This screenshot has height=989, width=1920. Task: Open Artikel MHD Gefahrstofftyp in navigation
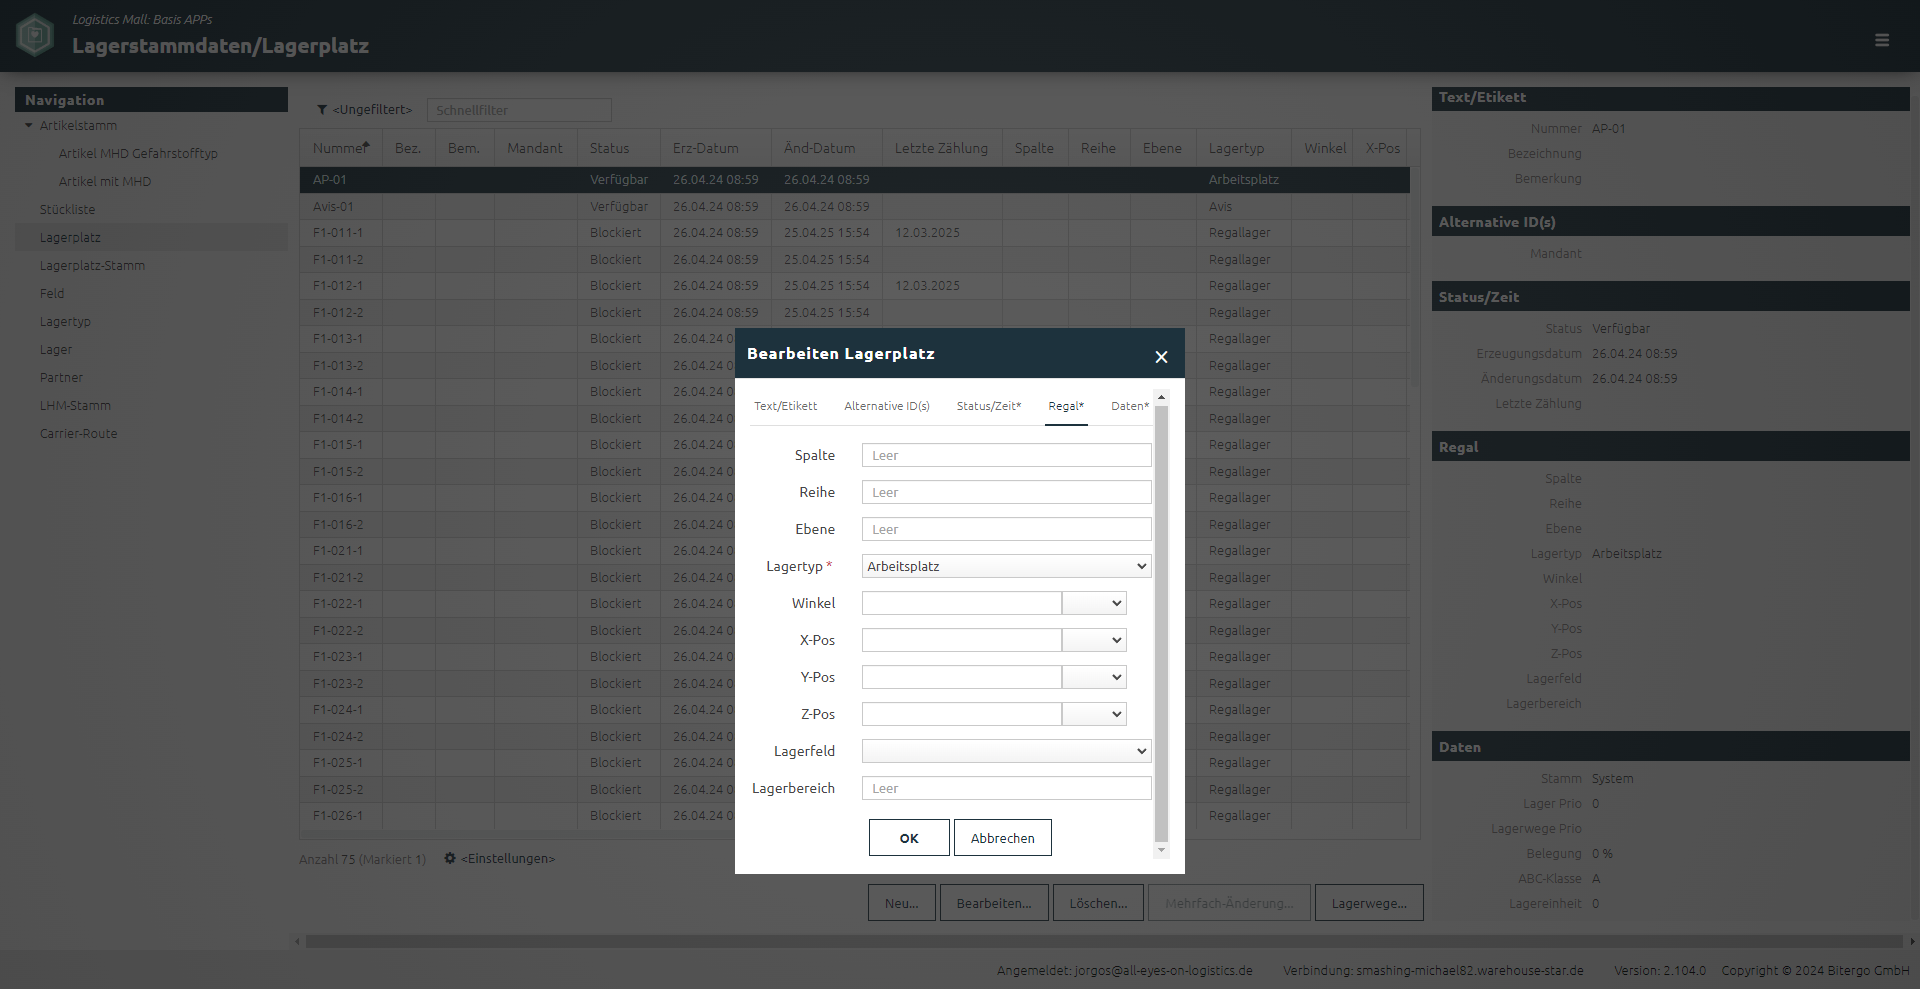[138, 154]
